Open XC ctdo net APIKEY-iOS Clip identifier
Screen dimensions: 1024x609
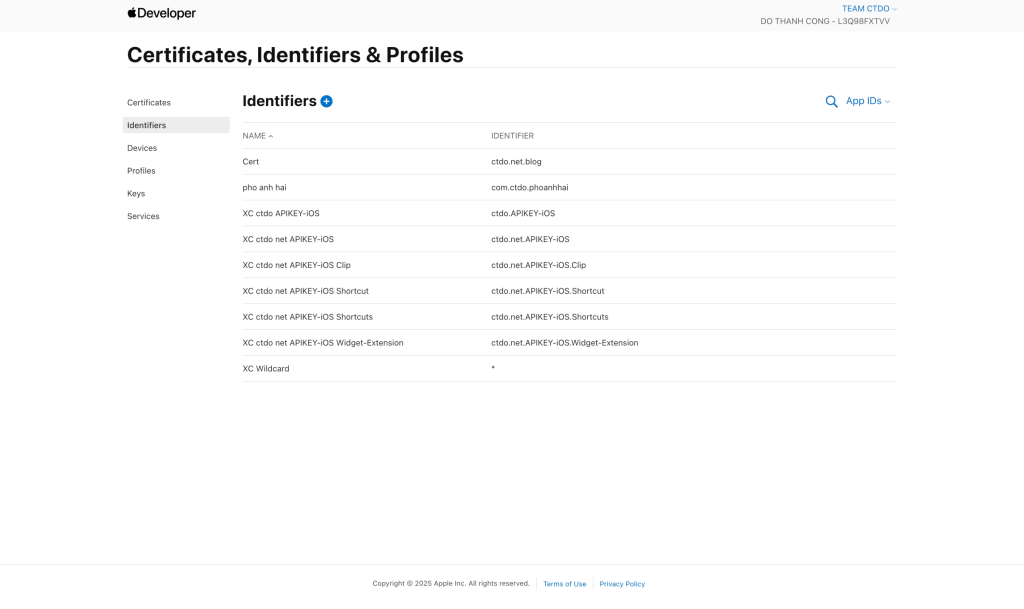296,266
